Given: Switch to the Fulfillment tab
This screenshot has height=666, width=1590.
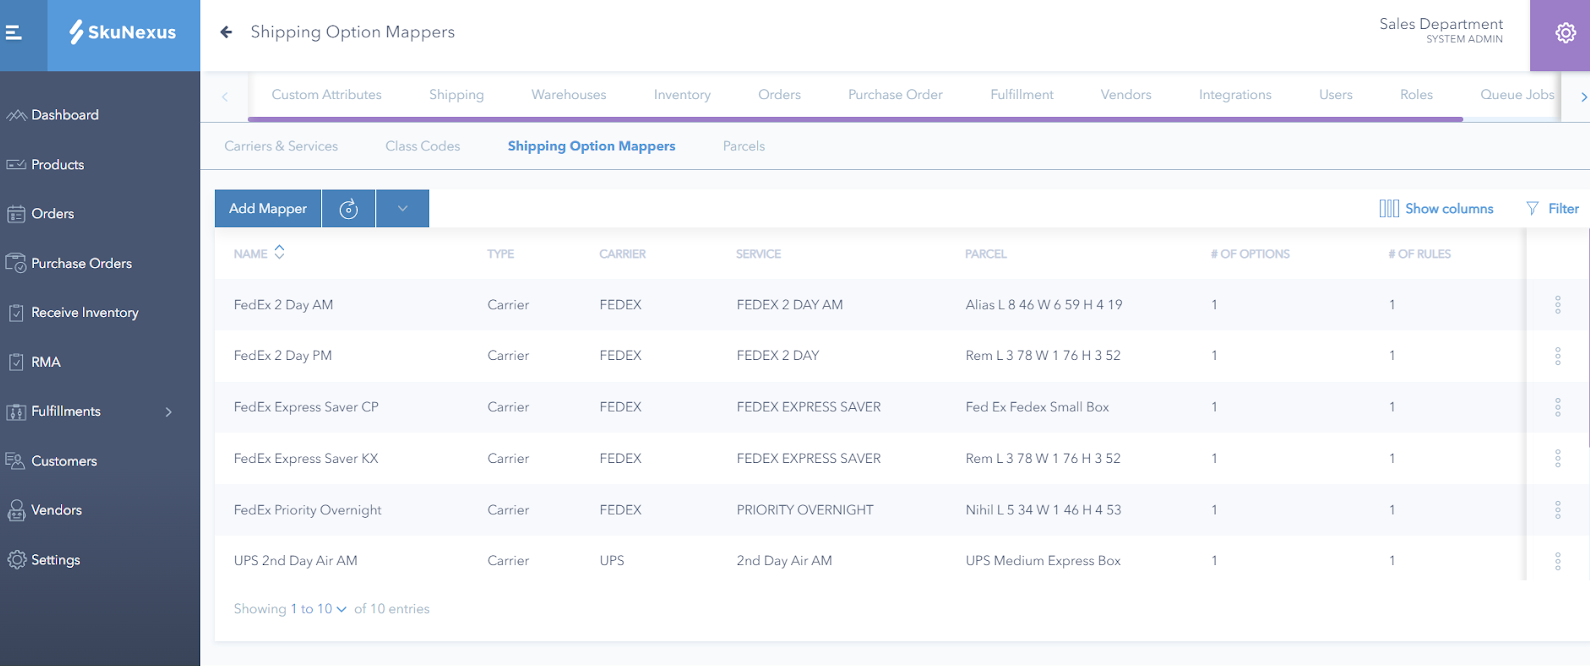Looking at the screenshot, I should [1021, 95].
